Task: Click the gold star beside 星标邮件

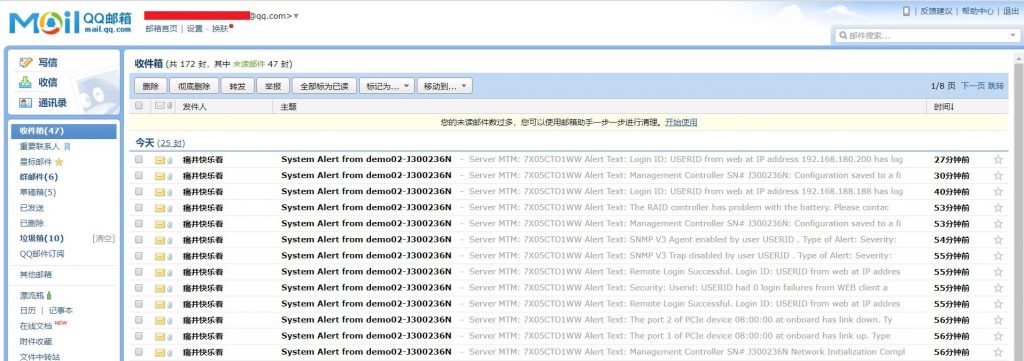Action: click(59, 162)
